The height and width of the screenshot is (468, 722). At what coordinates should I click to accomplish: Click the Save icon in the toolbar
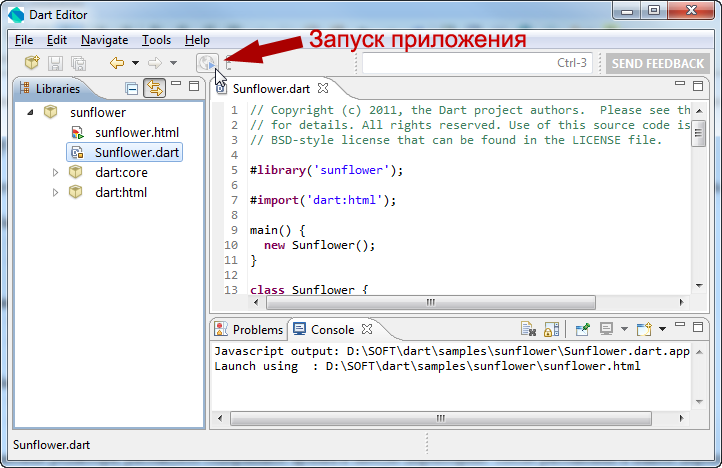55,63
